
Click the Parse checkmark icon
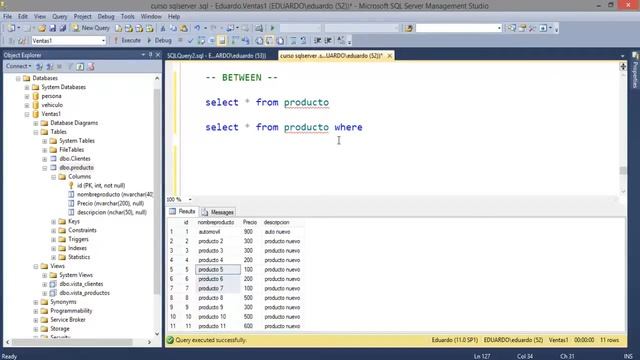[191, 40]
